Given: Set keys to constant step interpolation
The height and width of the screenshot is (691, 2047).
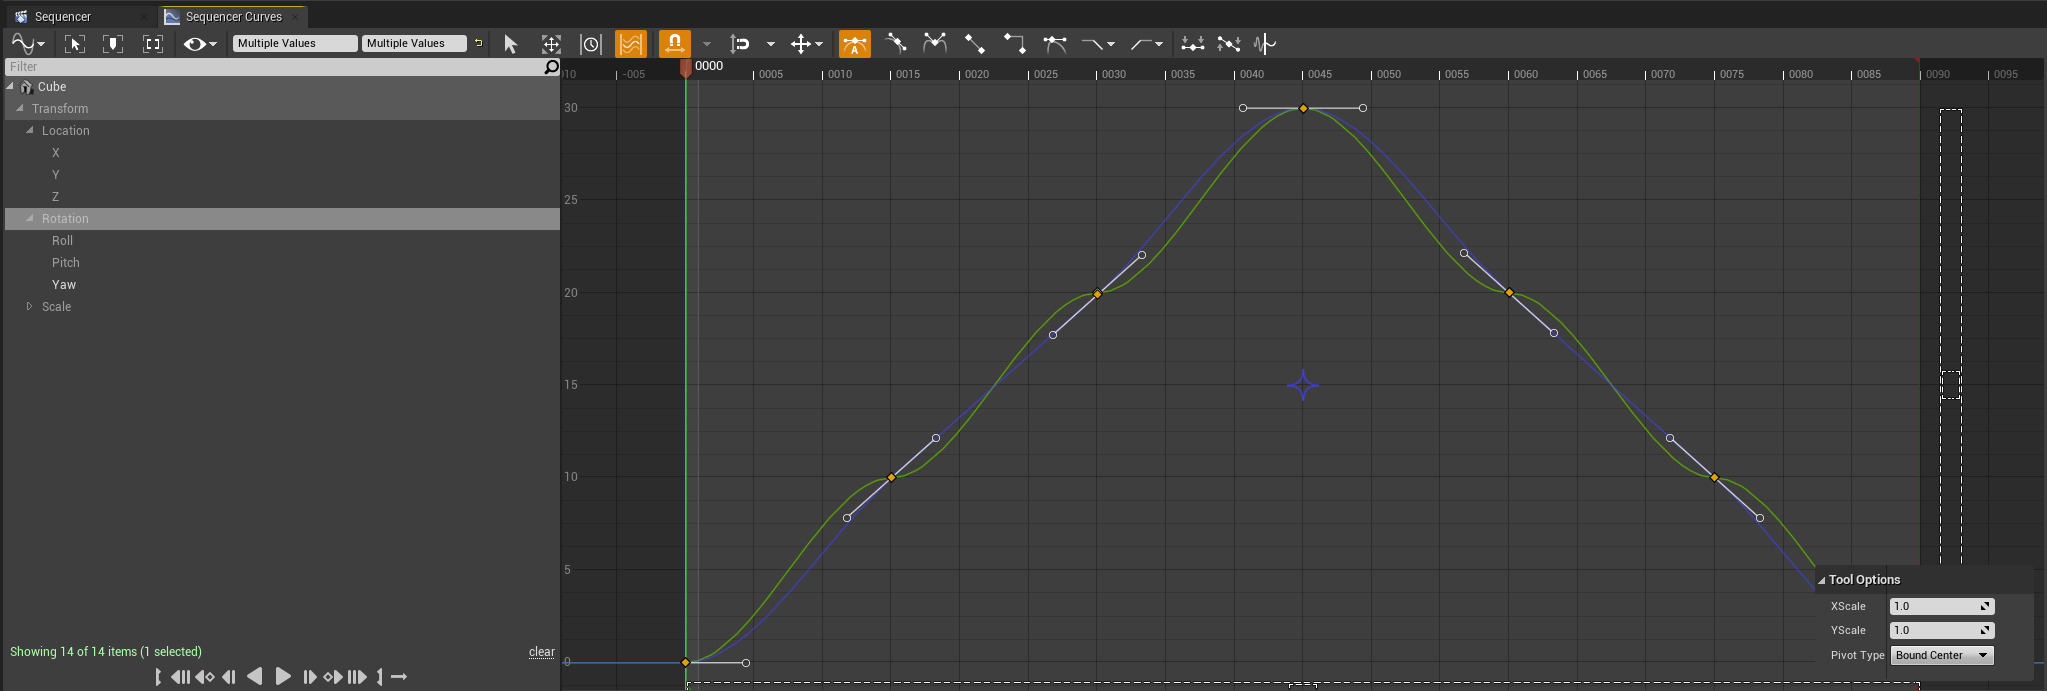Looking at the screenshot, I should [x=1014, y=44].
